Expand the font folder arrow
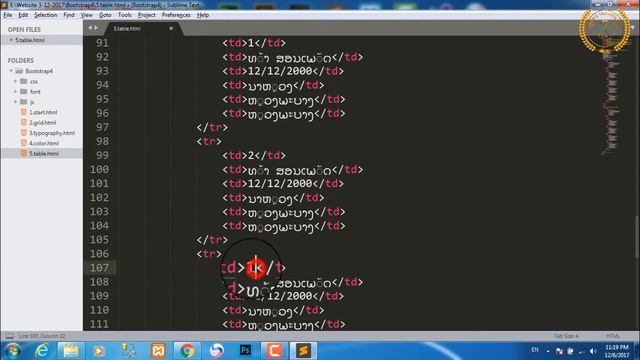640x360 pixels. pyautogui.click(x=16, y=91)
